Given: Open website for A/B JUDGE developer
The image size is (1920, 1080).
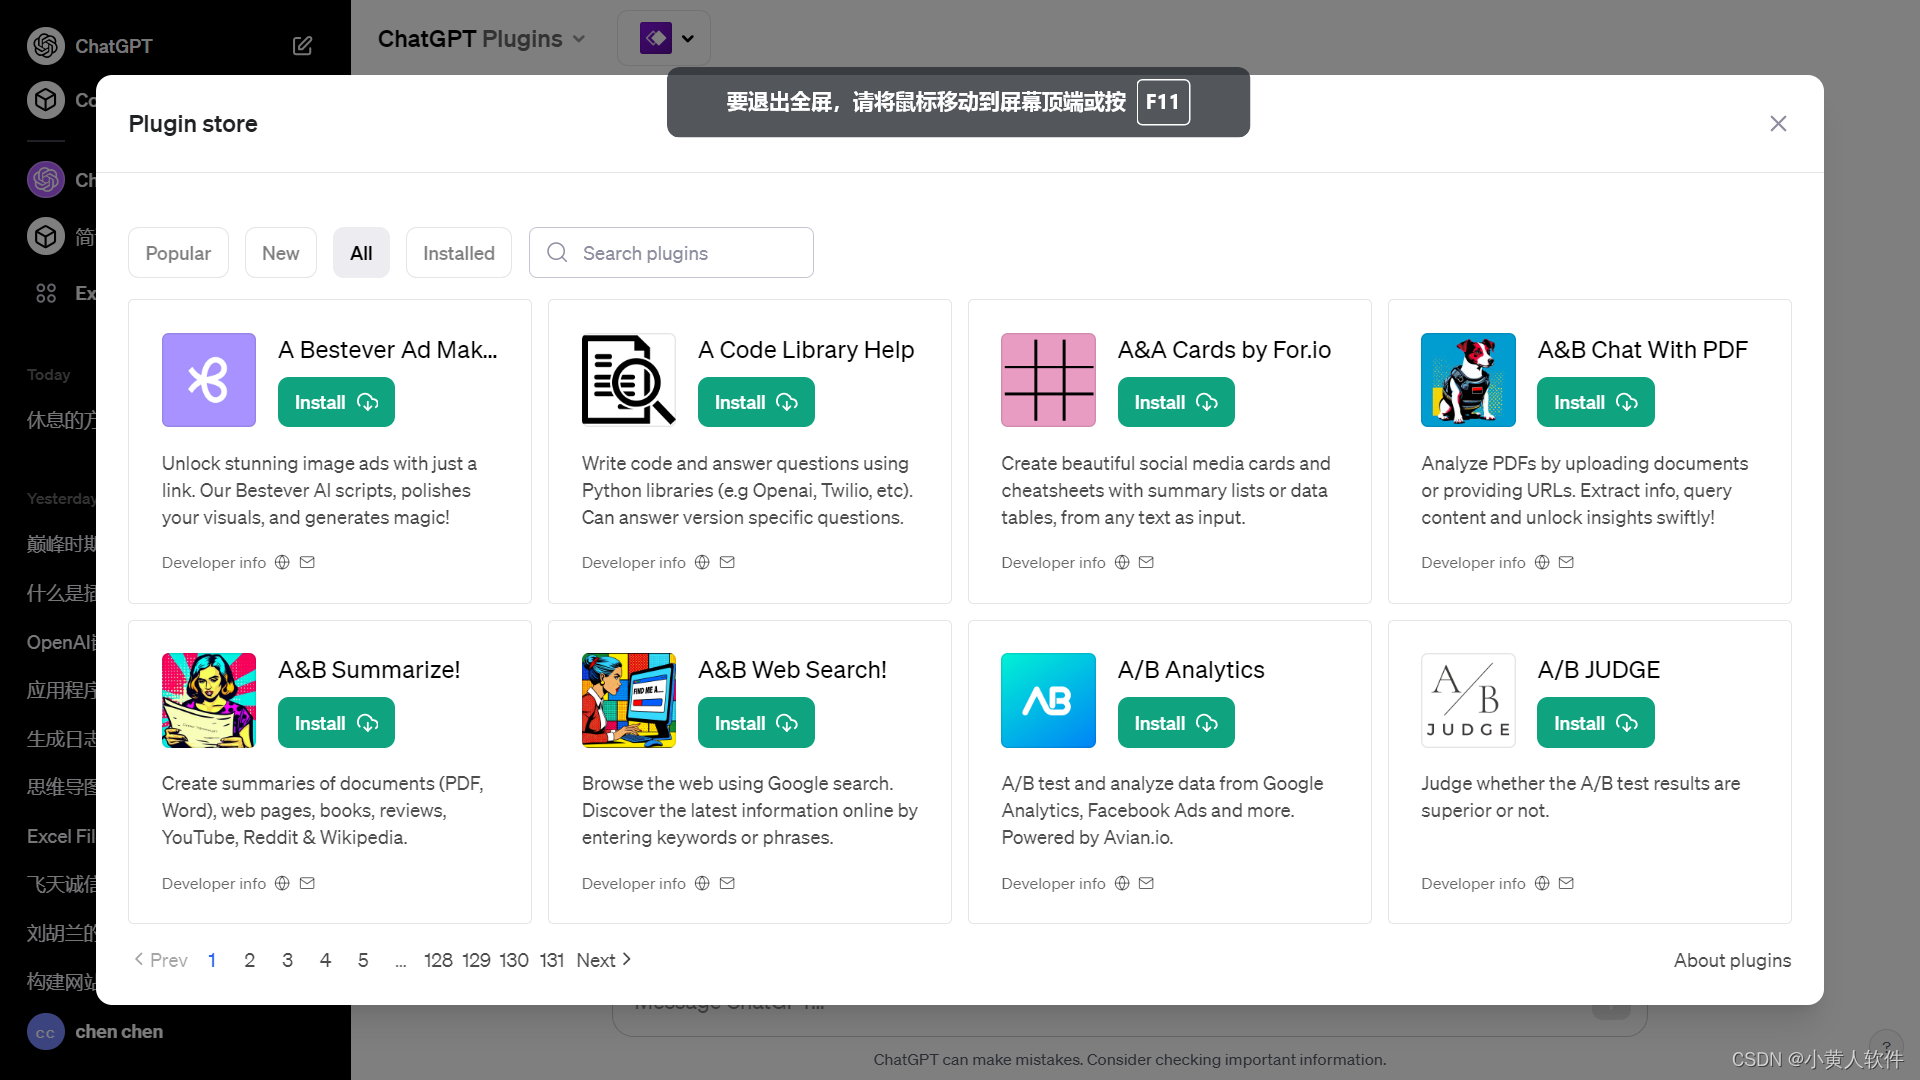Looking at the screenshot, I should pyautogui.click(x=1542, y=883).
